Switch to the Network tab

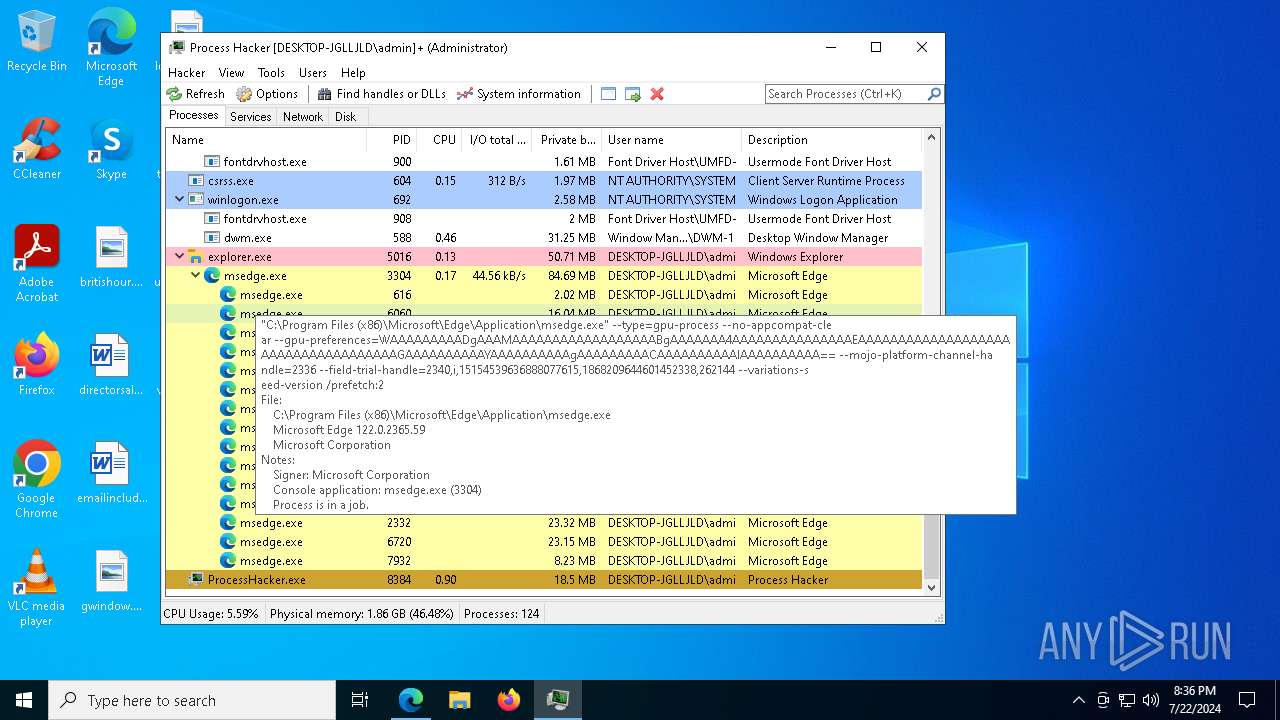(302, 117)
